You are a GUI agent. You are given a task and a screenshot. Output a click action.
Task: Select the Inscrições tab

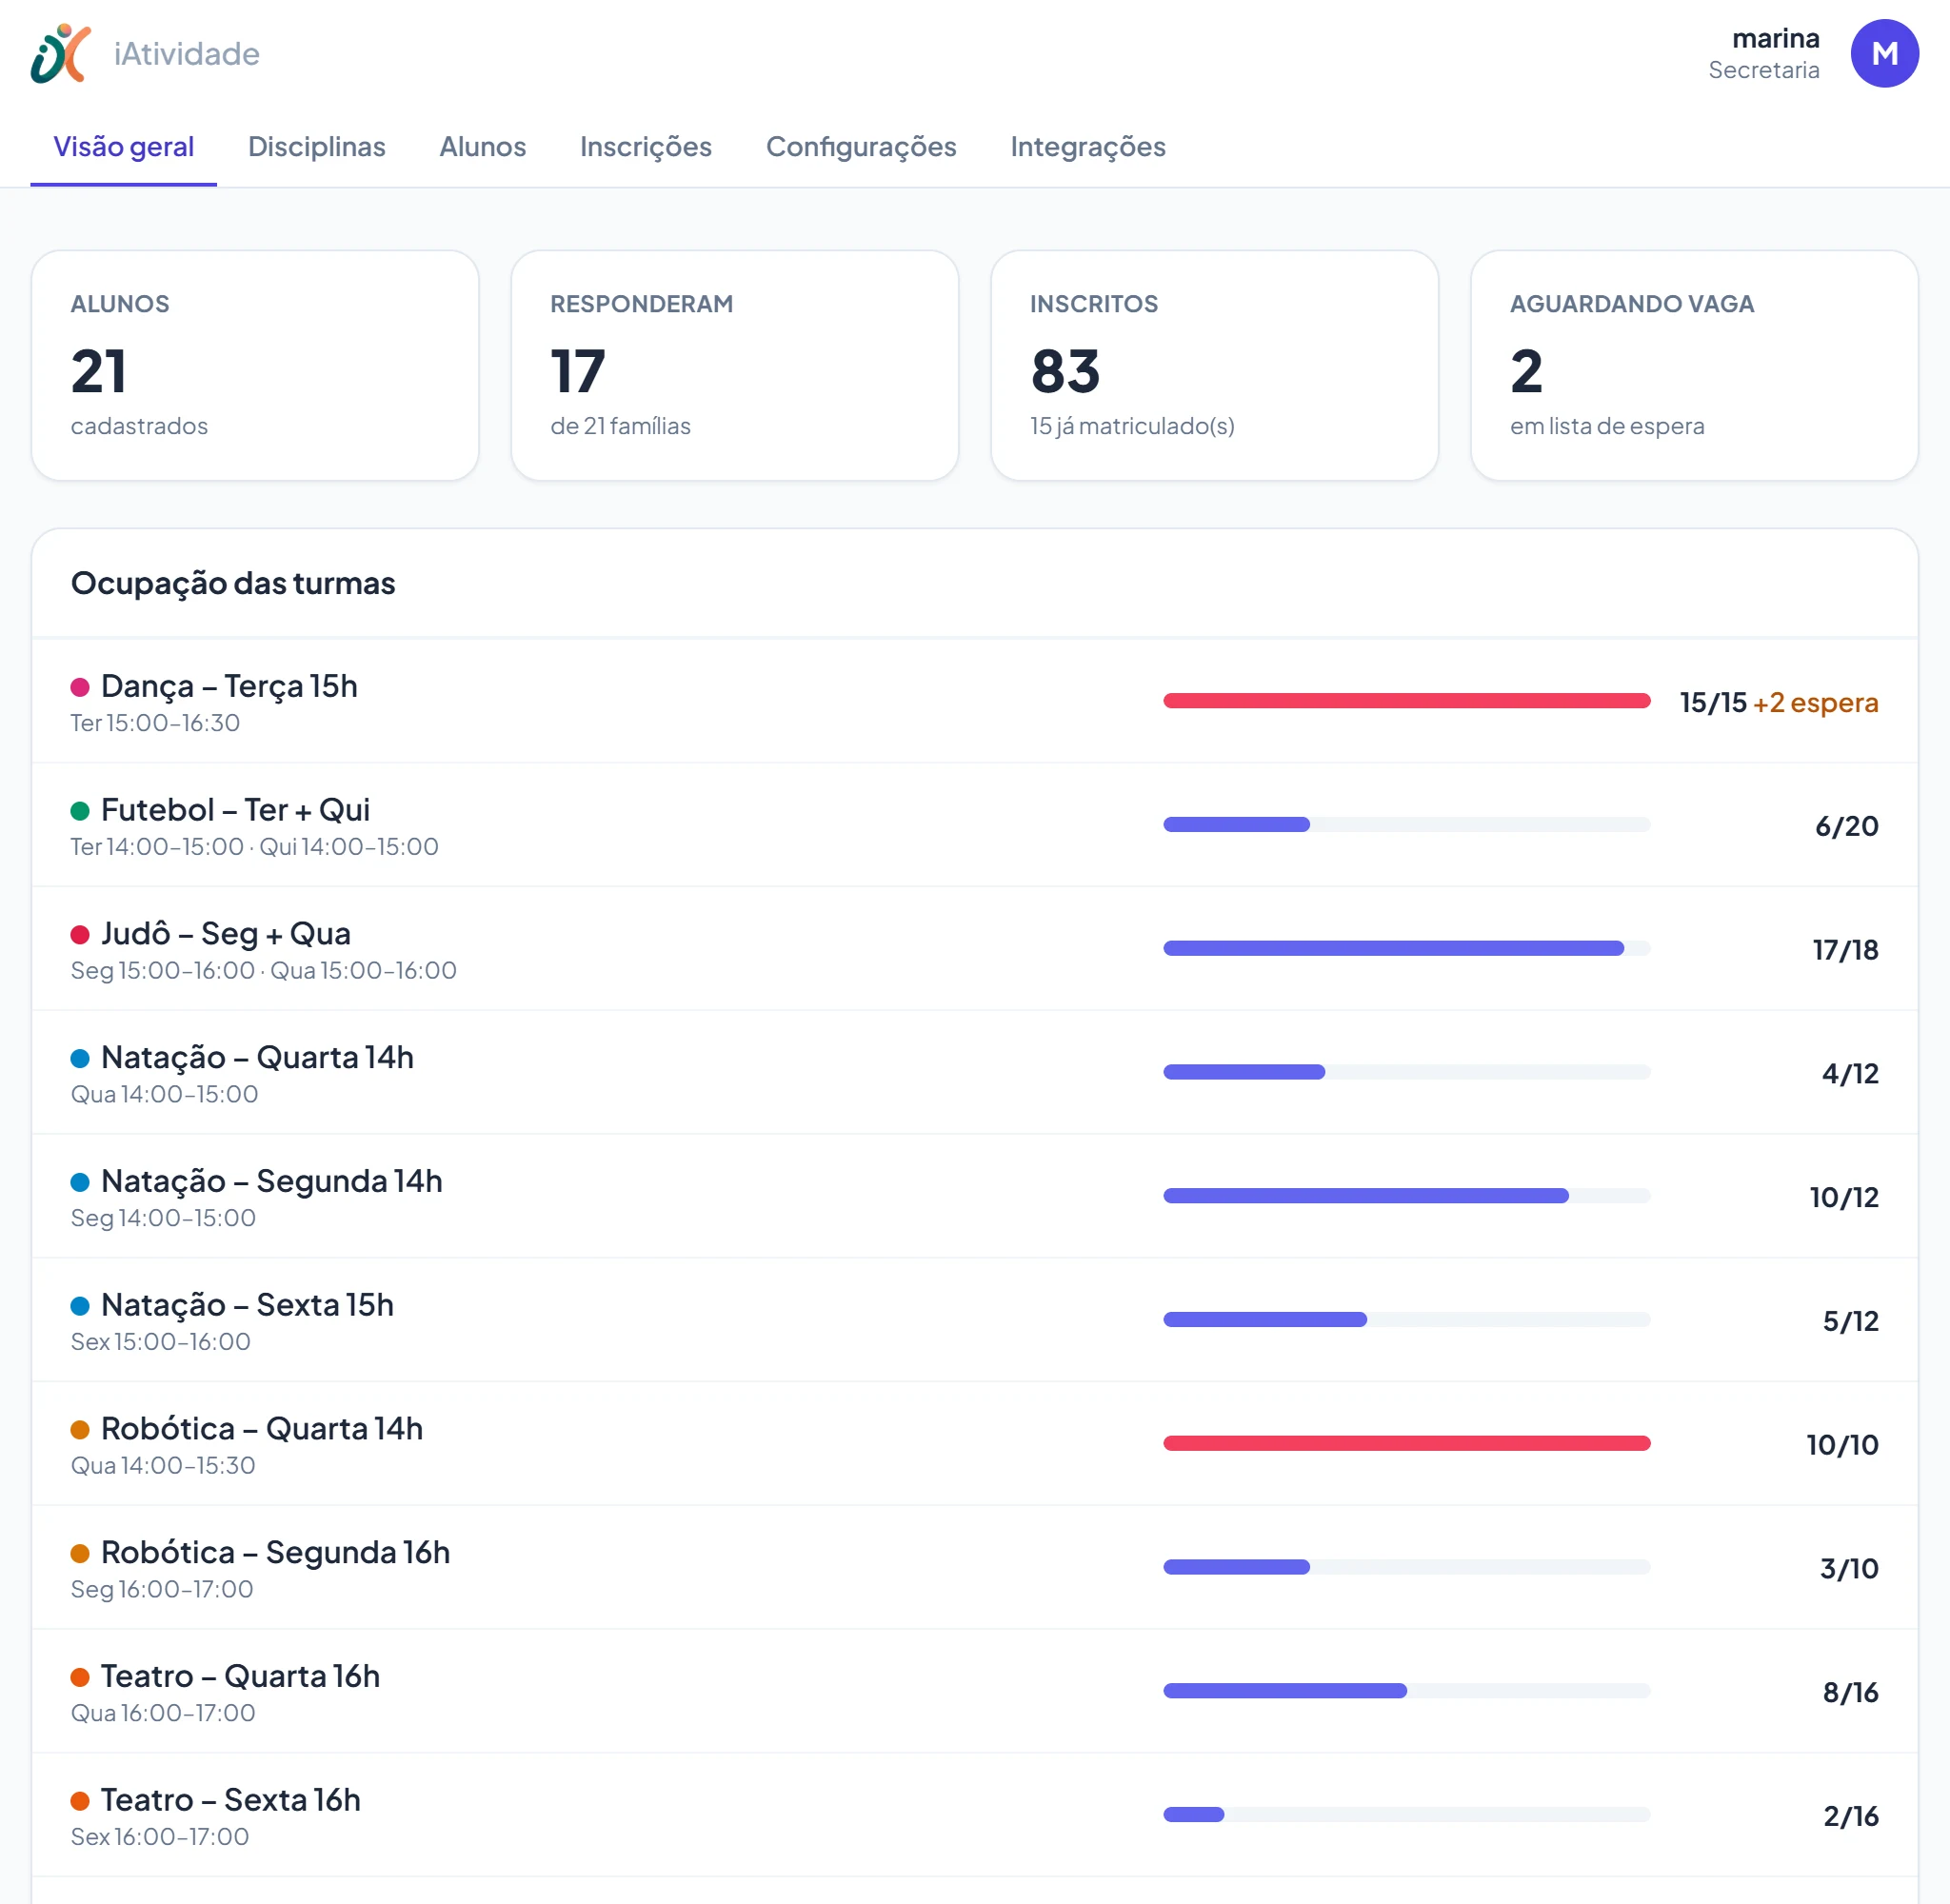[645, 147]
